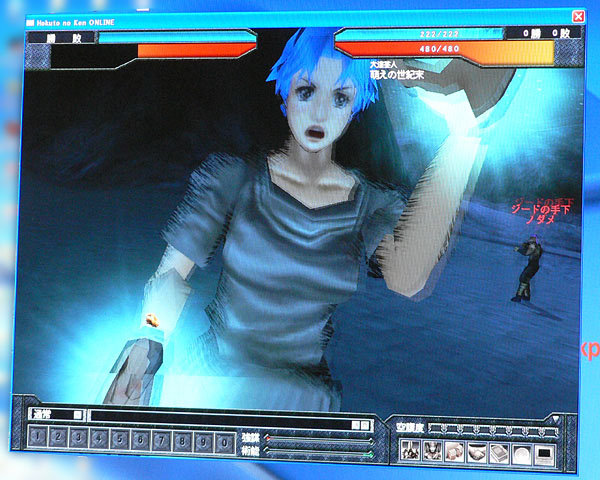600x480 pixels.
Task: Click the 強謀 gauge bar
Action: point(319,440)
